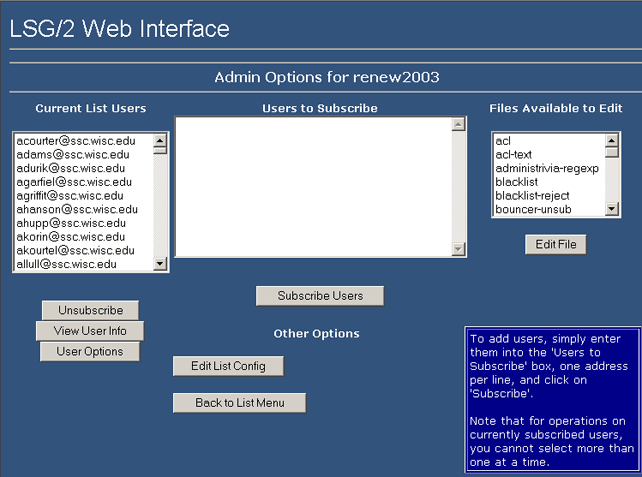Open View User Info for selected user

(x=90, y=330)
